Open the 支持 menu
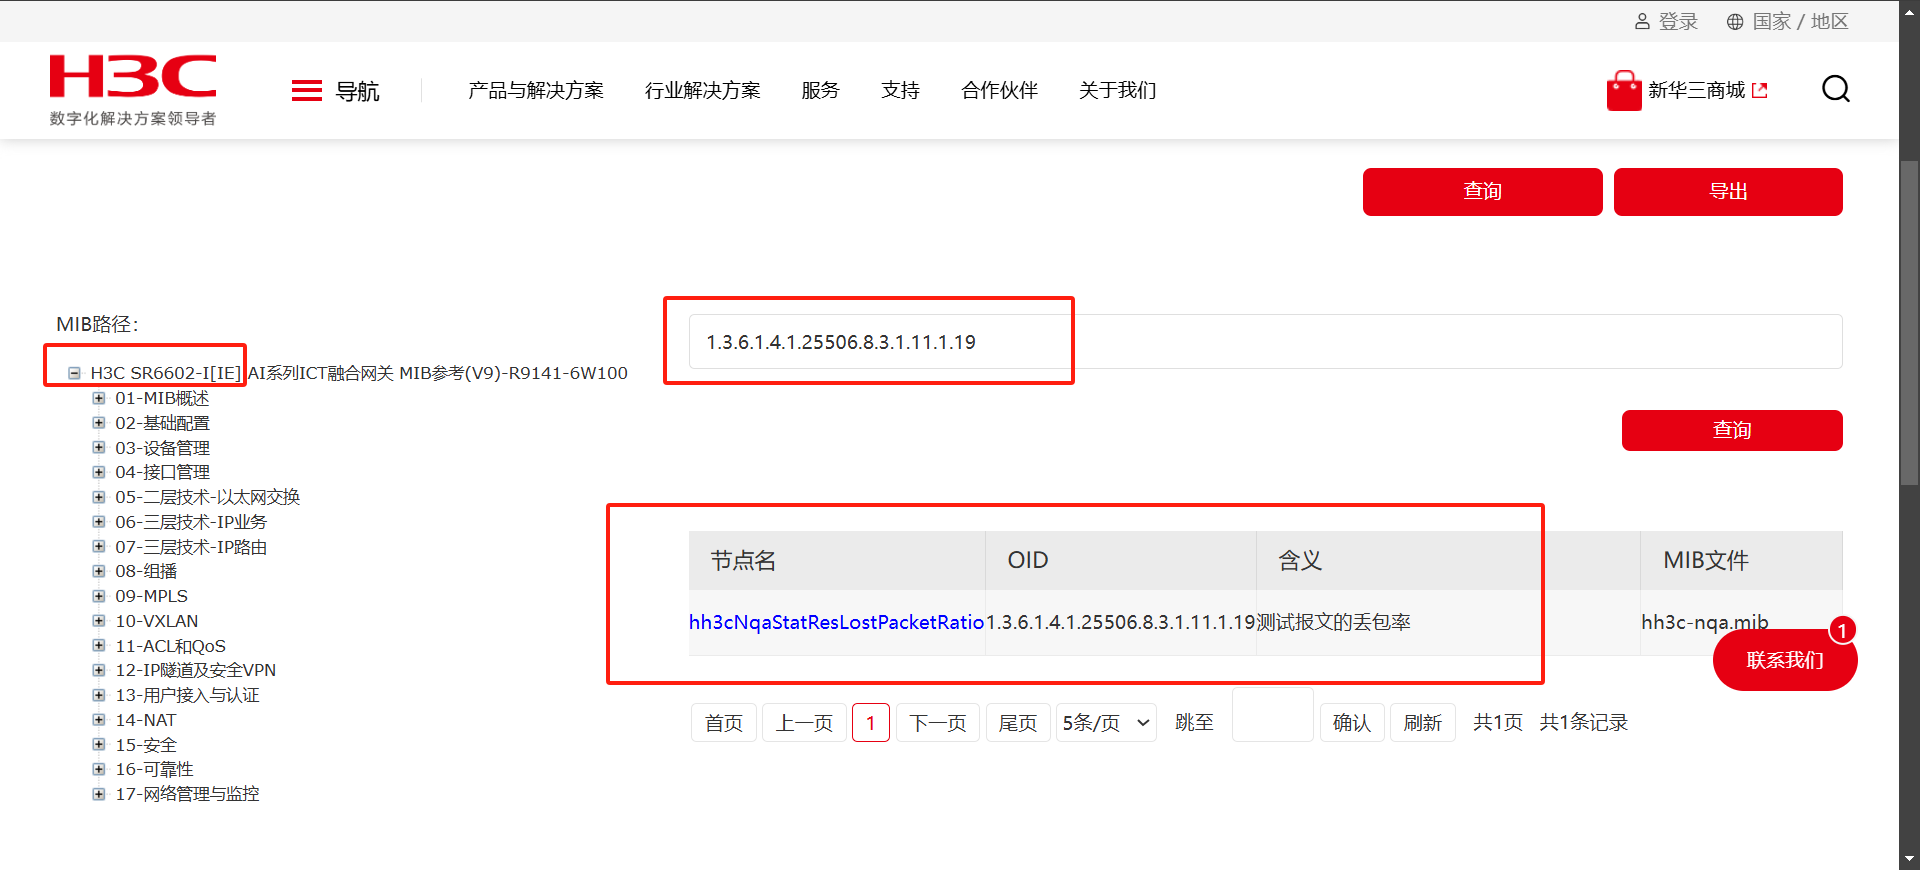The height and width of the screenshot is (870, 1920). (x=900, y=91)
